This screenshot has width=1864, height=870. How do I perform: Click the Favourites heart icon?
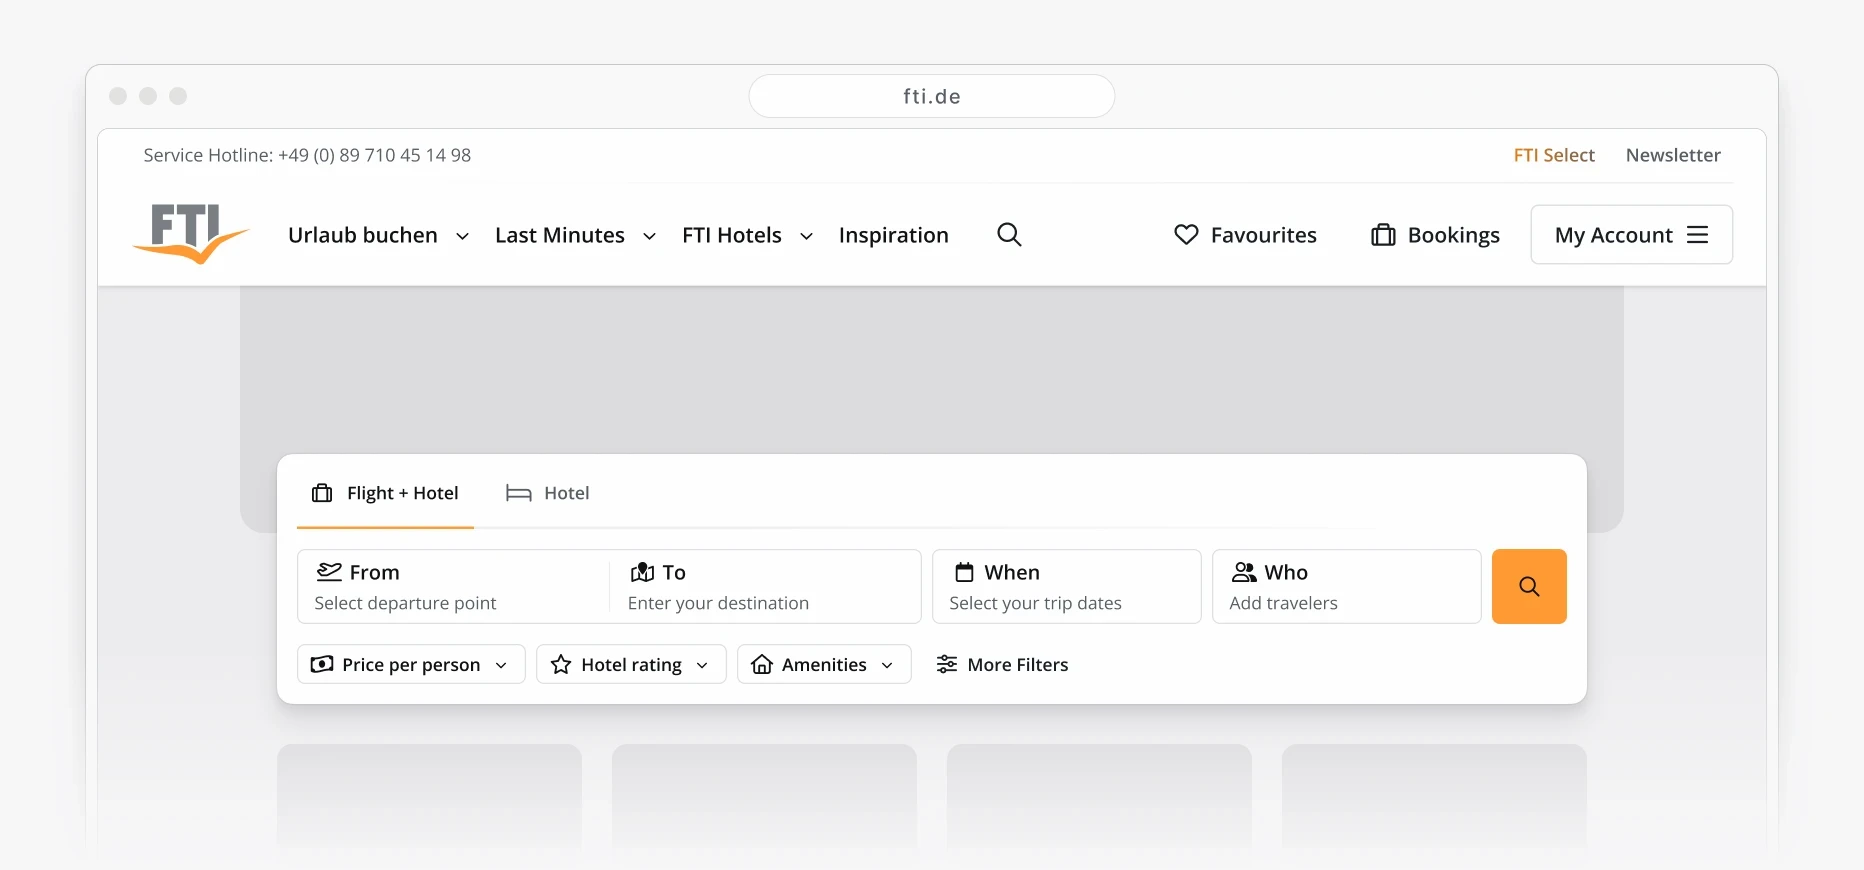(x=1186, y=235)
